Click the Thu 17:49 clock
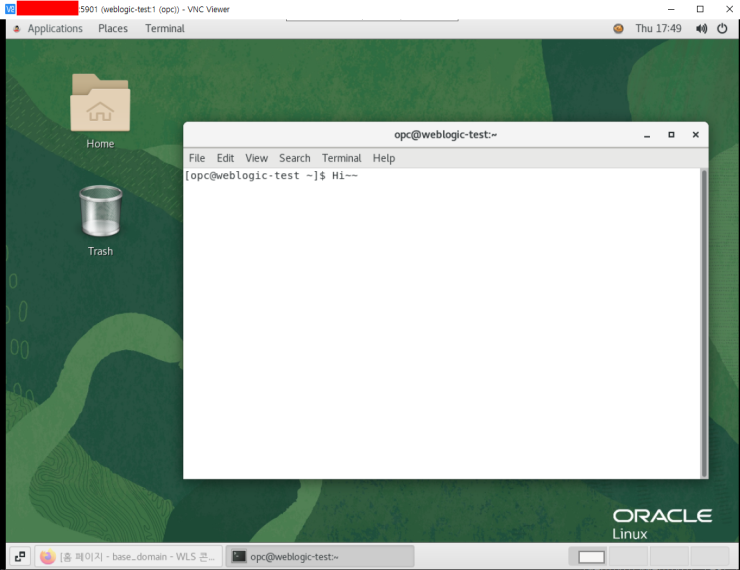Screen dimensions: 740x570 (x=658, y=29)
